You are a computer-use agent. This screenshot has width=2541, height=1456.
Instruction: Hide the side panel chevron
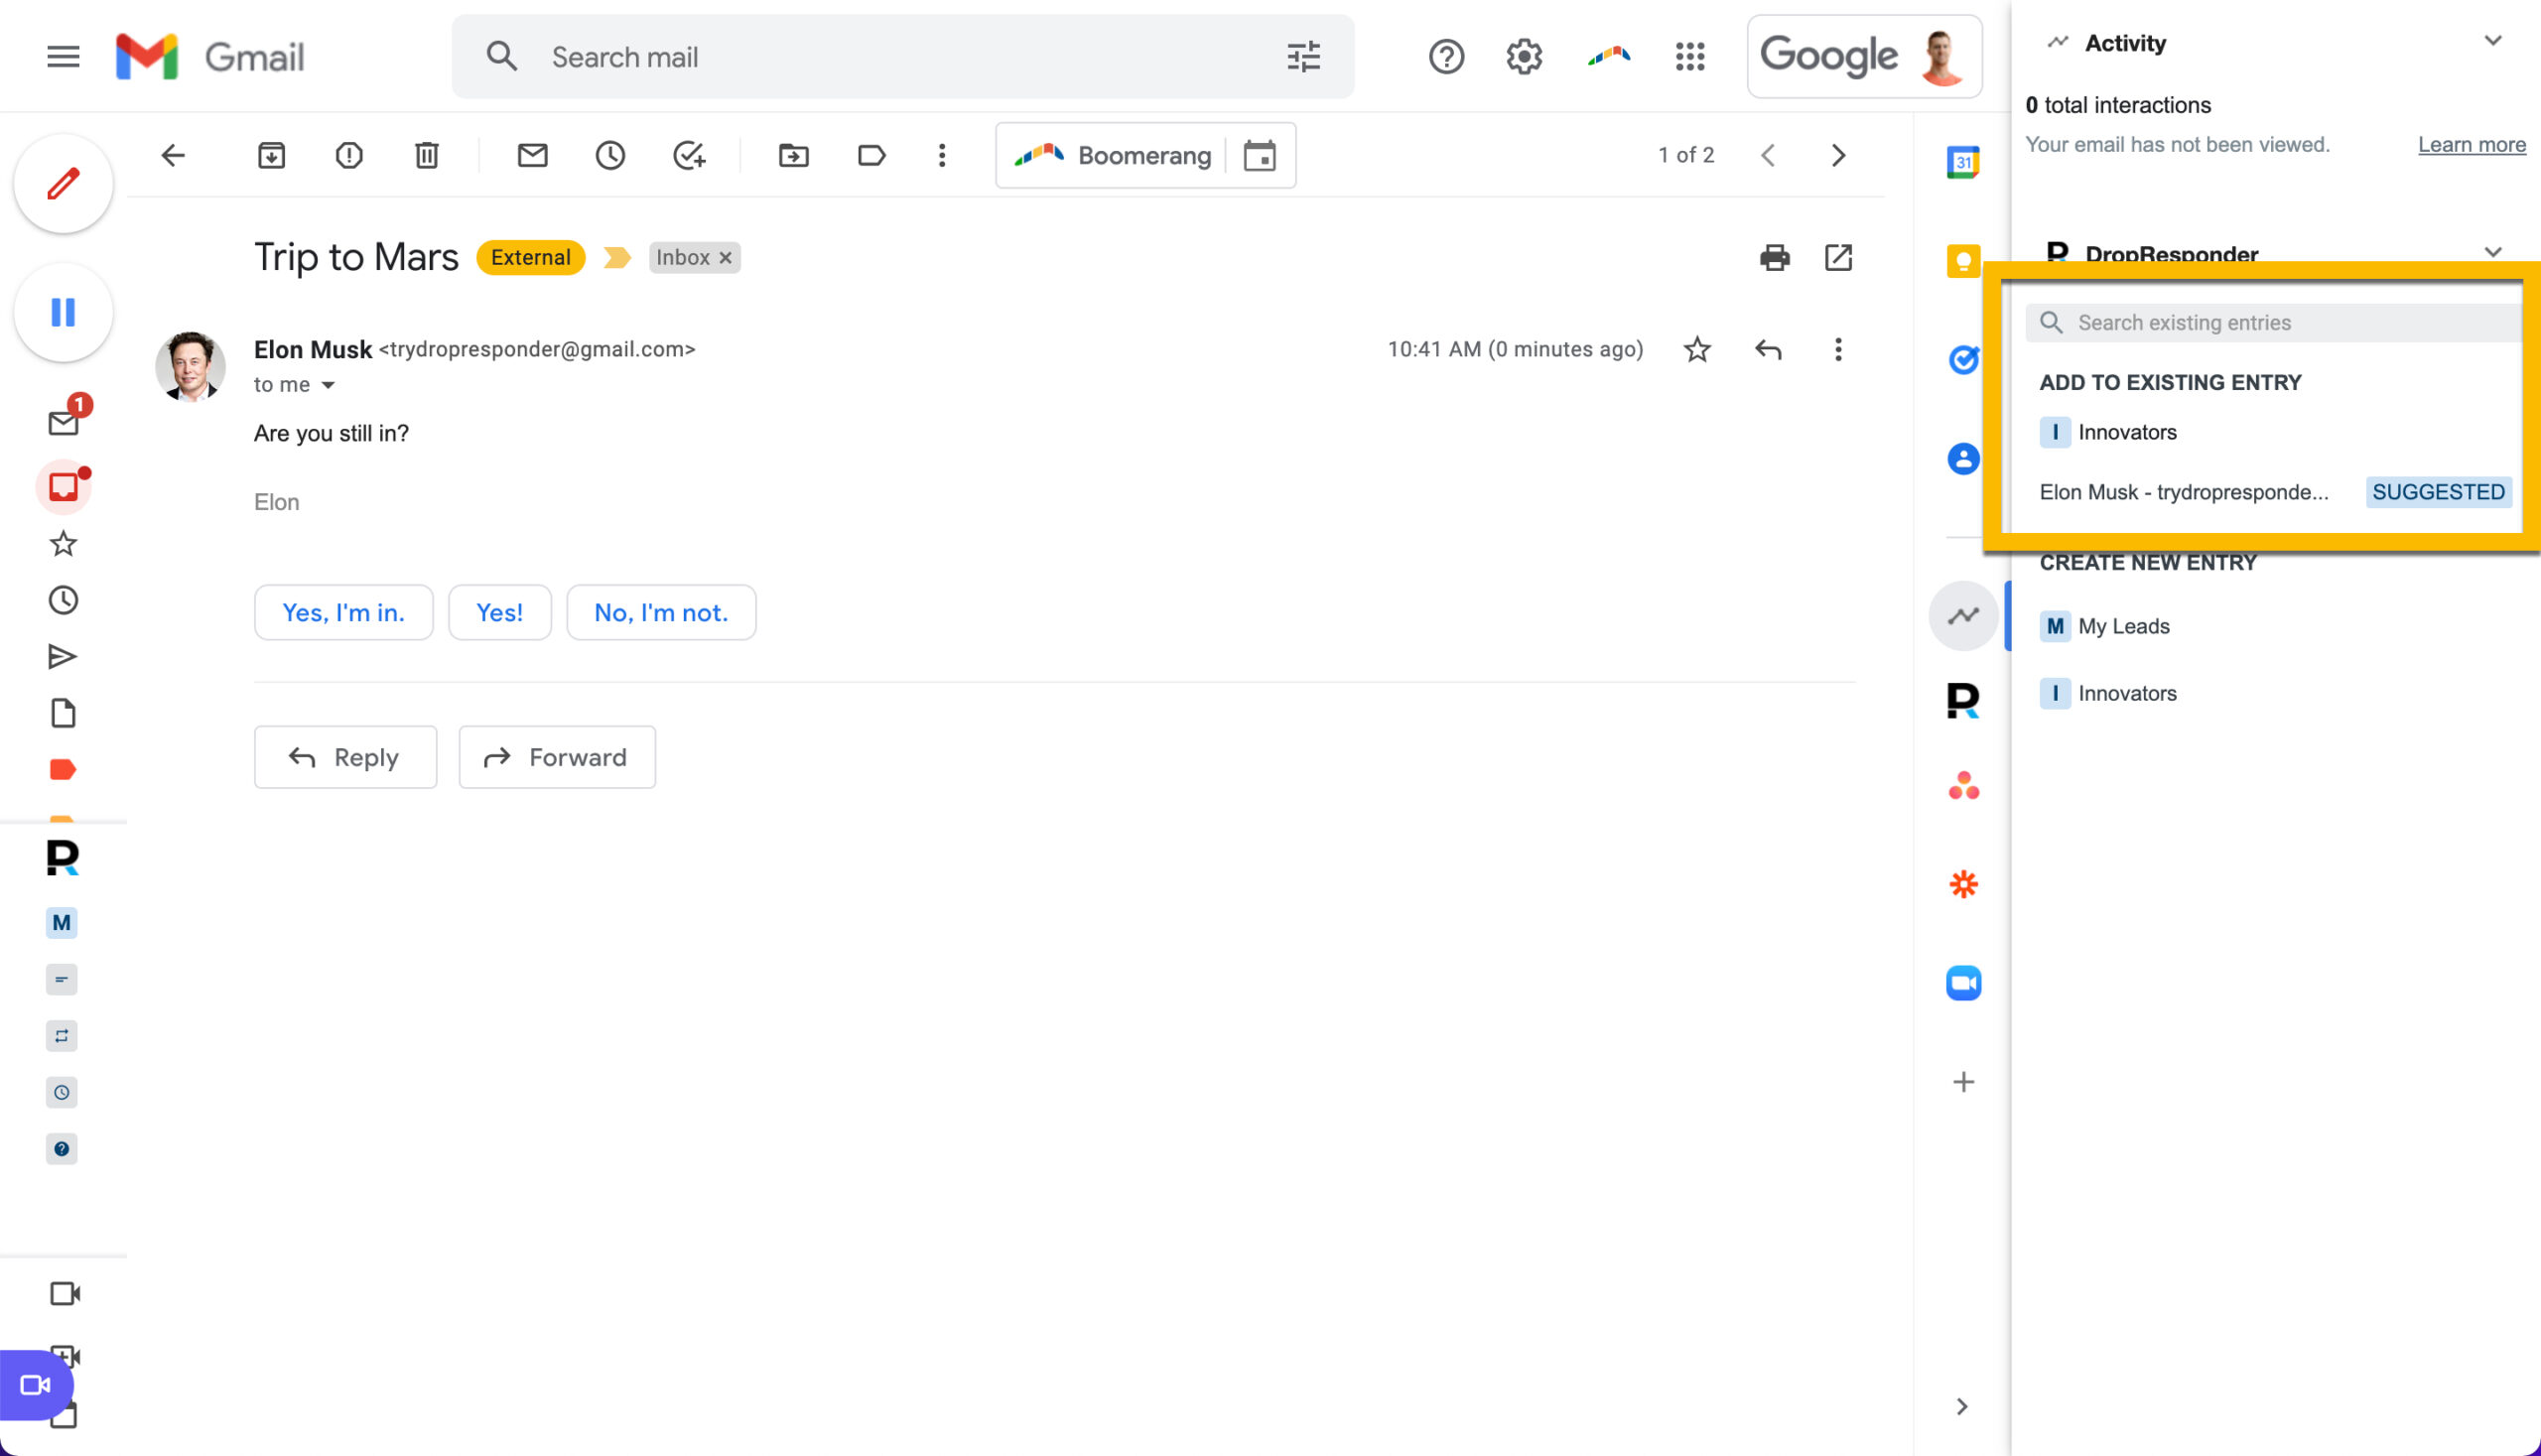[1962, 1407]
